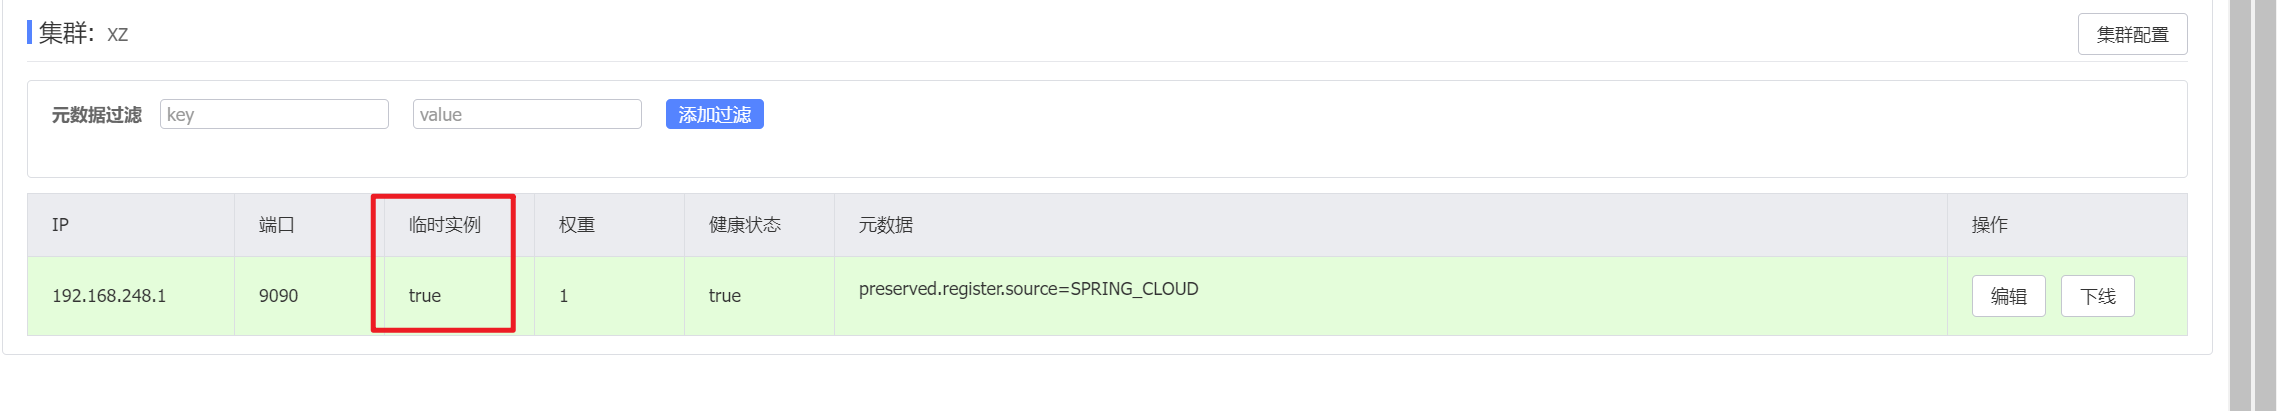Focus the metadata filter value input field
The width and height of the screenshot is (2277, 411).
tap(527, 114)
